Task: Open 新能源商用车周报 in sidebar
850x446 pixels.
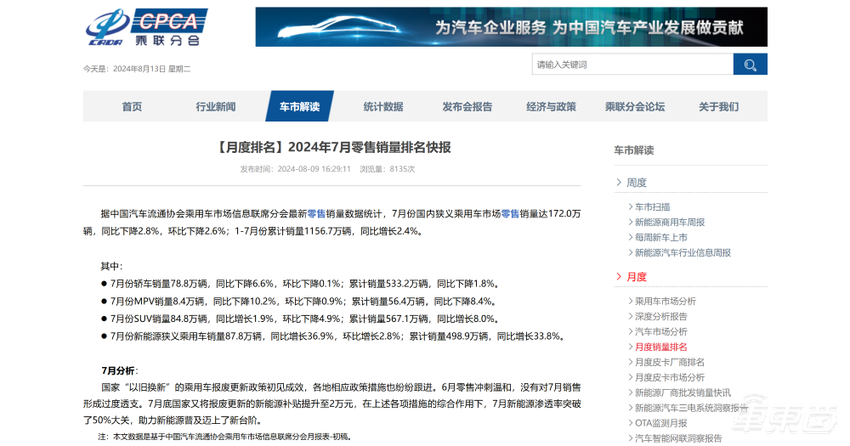Action: coord(669,222)
